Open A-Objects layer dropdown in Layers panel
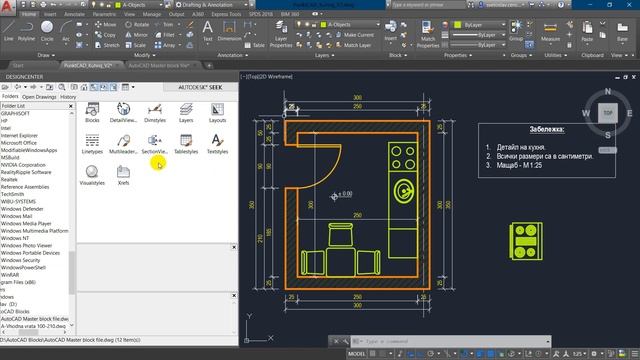Image resolution: width=640 pixels, height=360 pixels. pyautogui.click(x=338, y=24)
